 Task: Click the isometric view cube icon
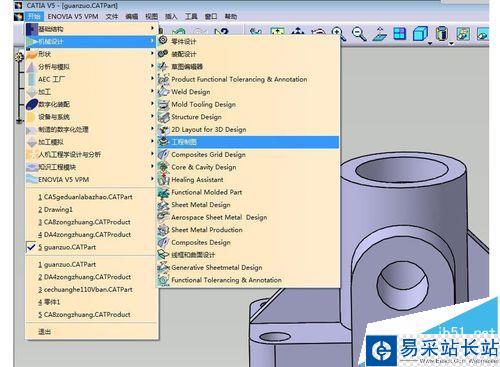[420, 34]
